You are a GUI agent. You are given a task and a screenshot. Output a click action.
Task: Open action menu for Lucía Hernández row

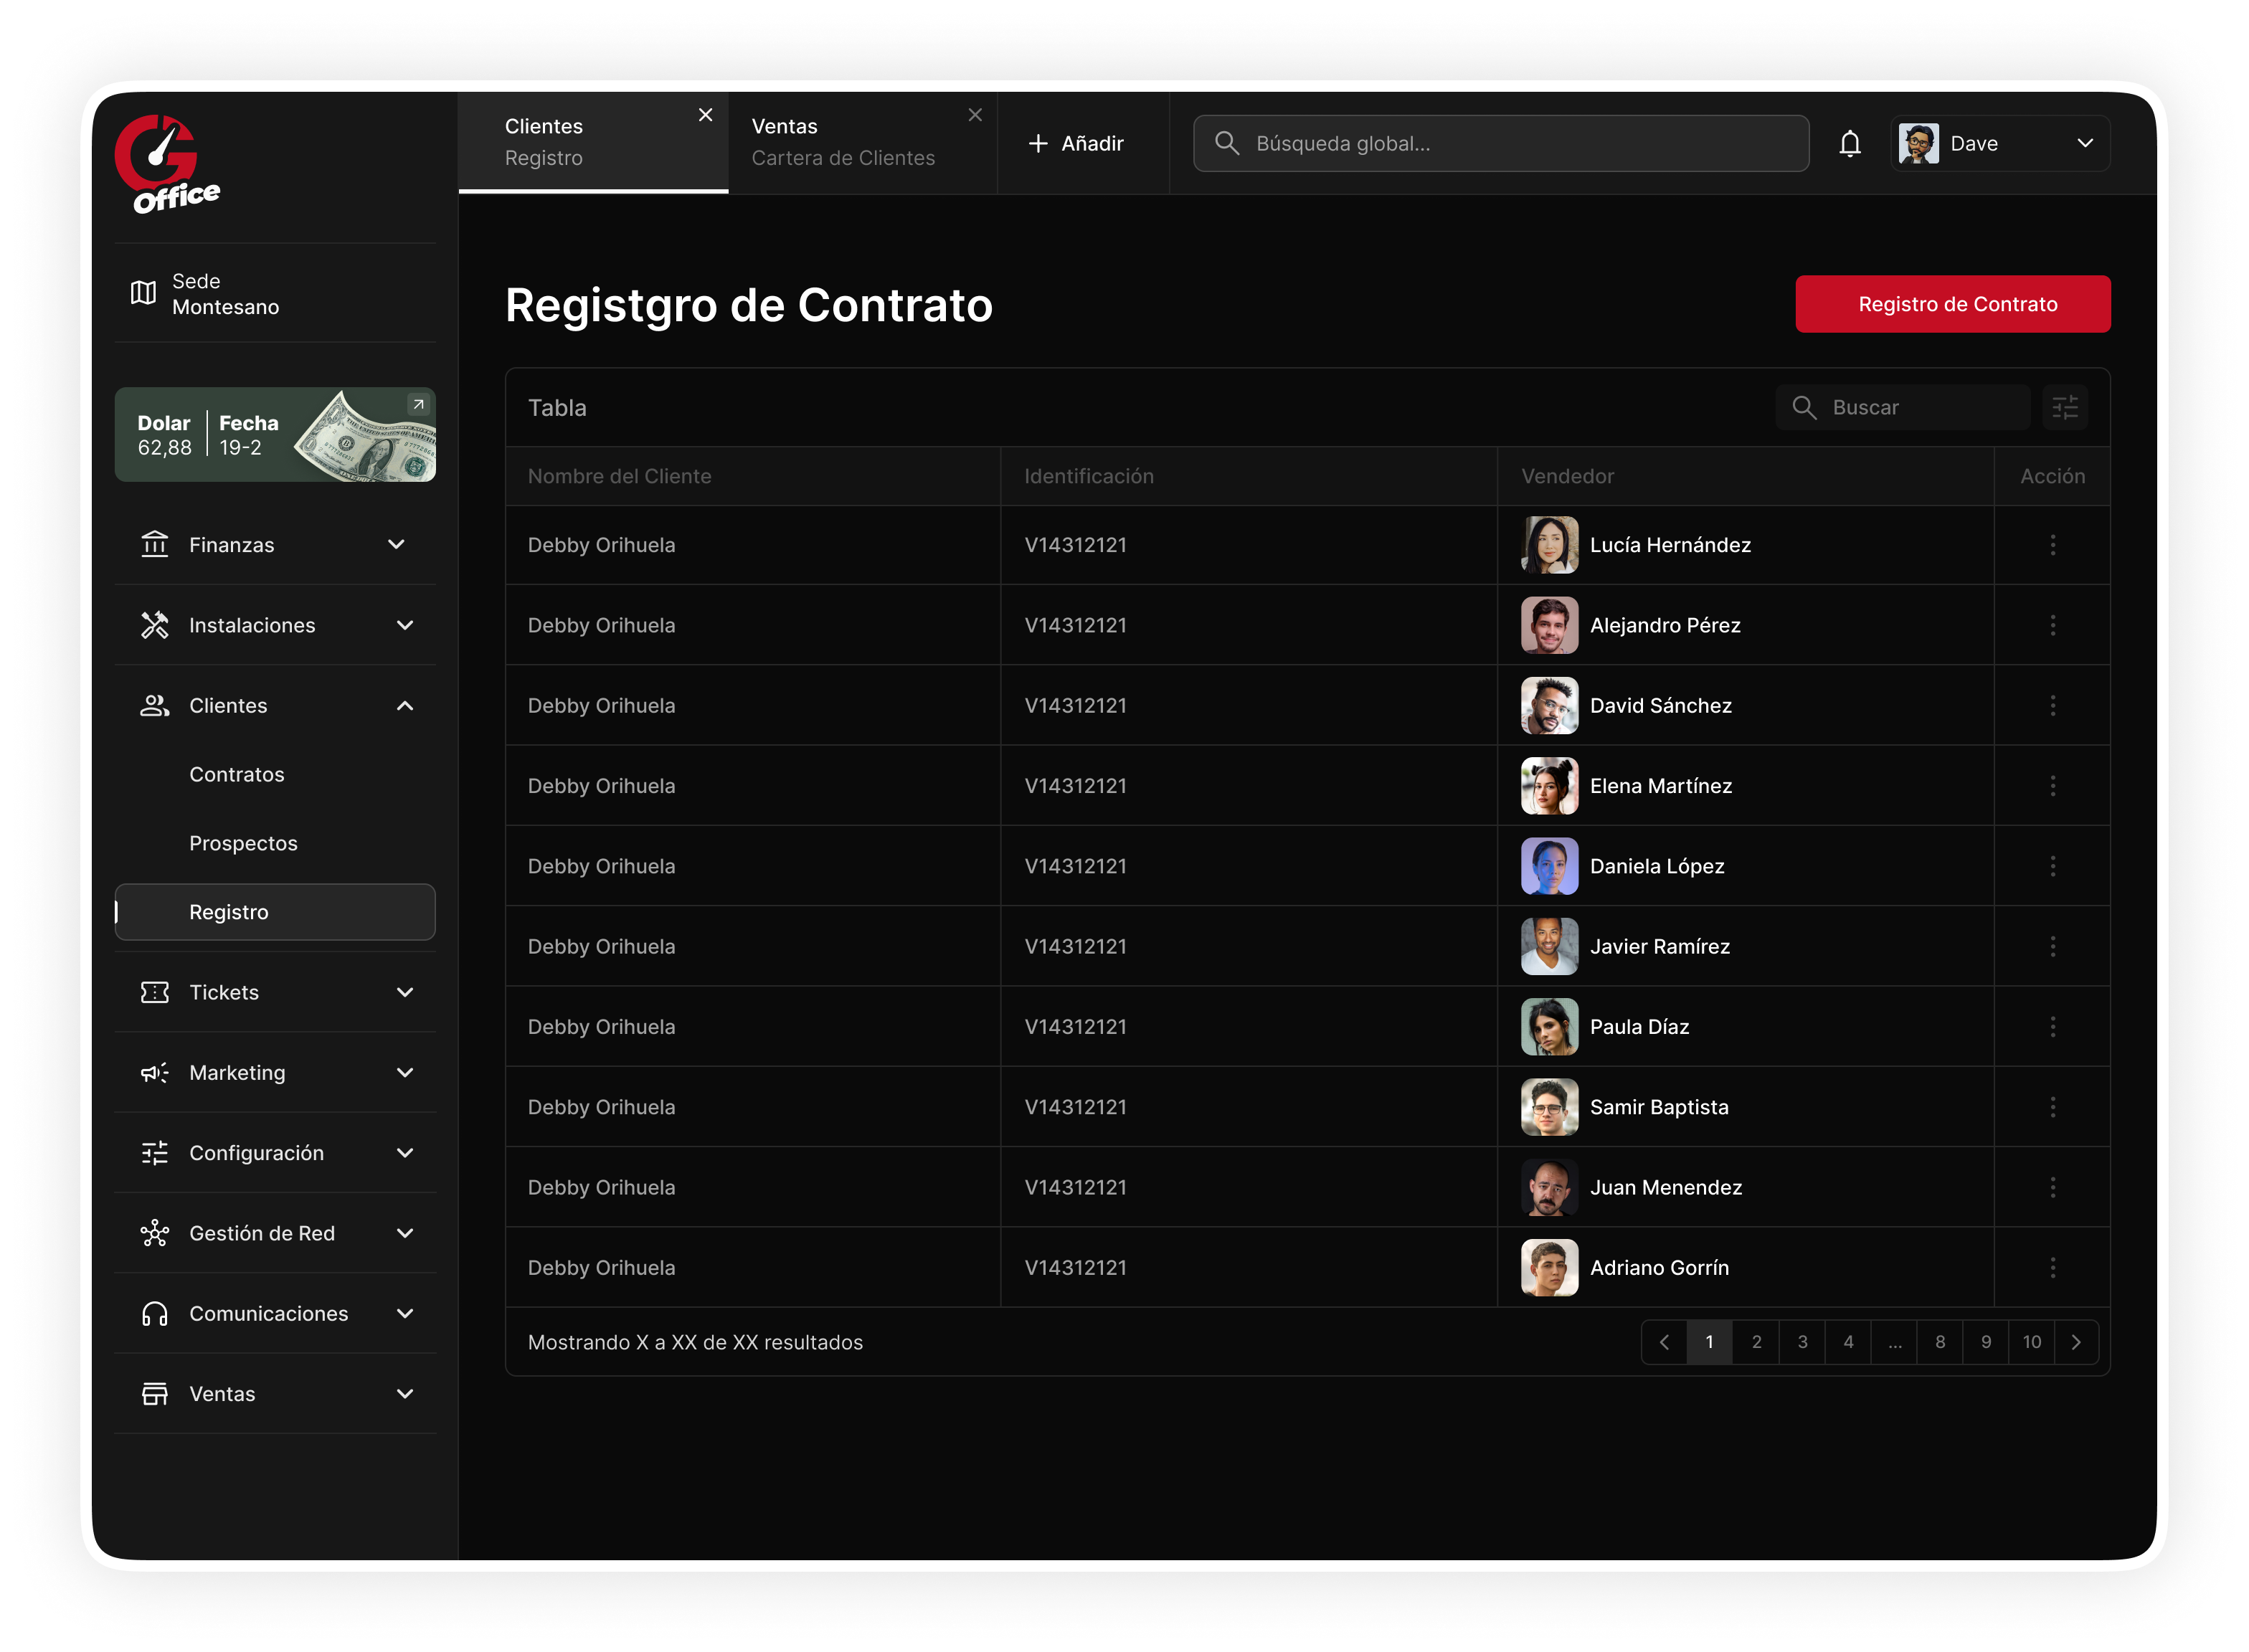point(2052,544)
